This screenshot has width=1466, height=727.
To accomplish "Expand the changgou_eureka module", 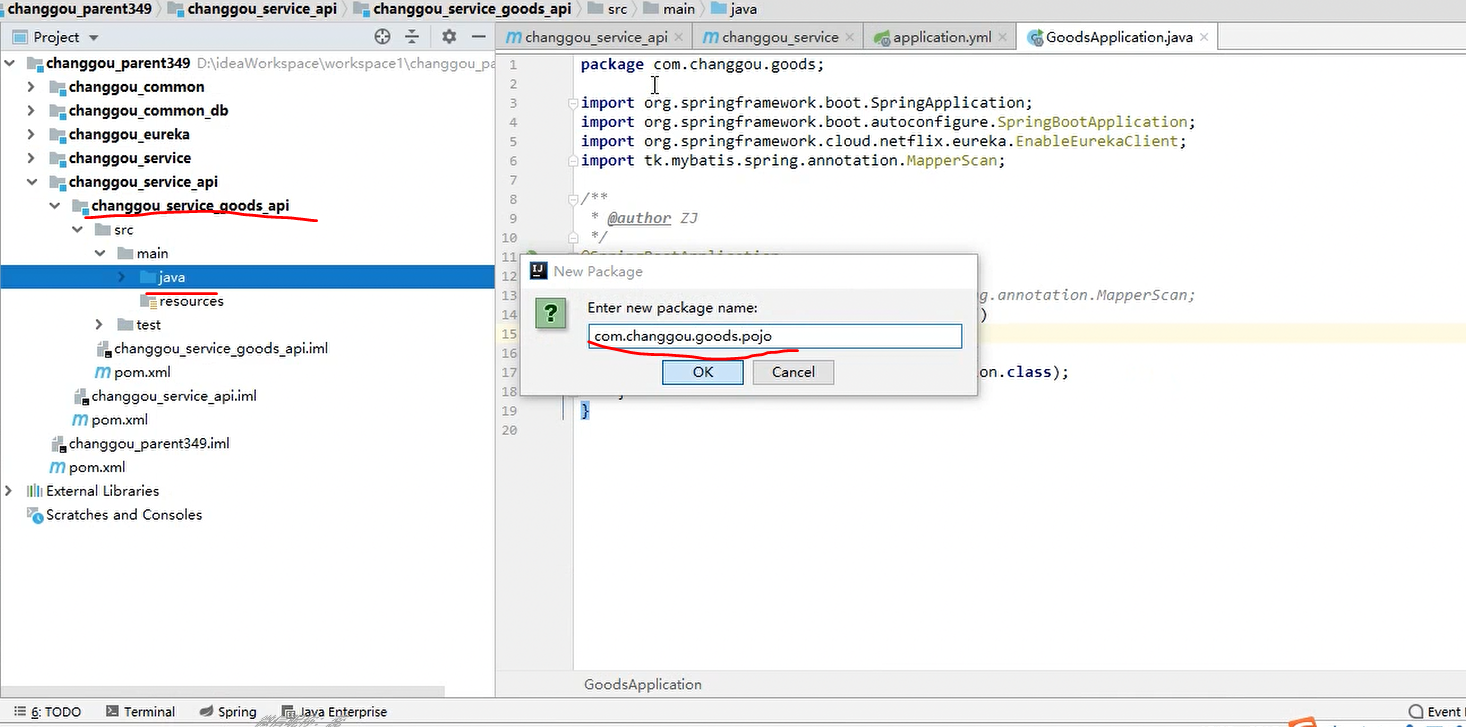I will 31,134.
